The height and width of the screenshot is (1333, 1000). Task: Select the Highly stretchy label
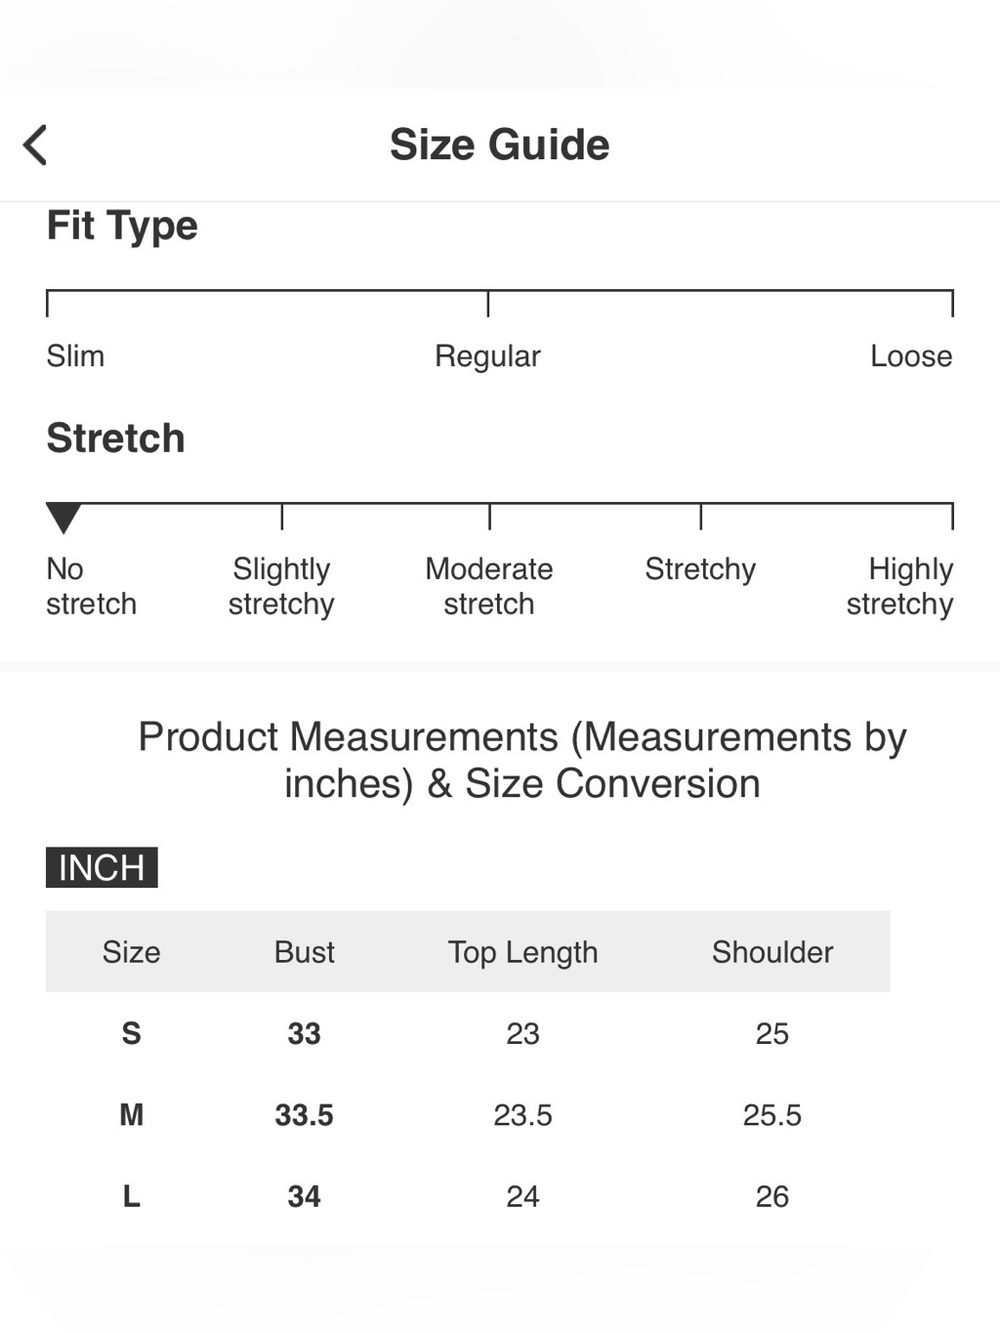click(x=900, y=587)
